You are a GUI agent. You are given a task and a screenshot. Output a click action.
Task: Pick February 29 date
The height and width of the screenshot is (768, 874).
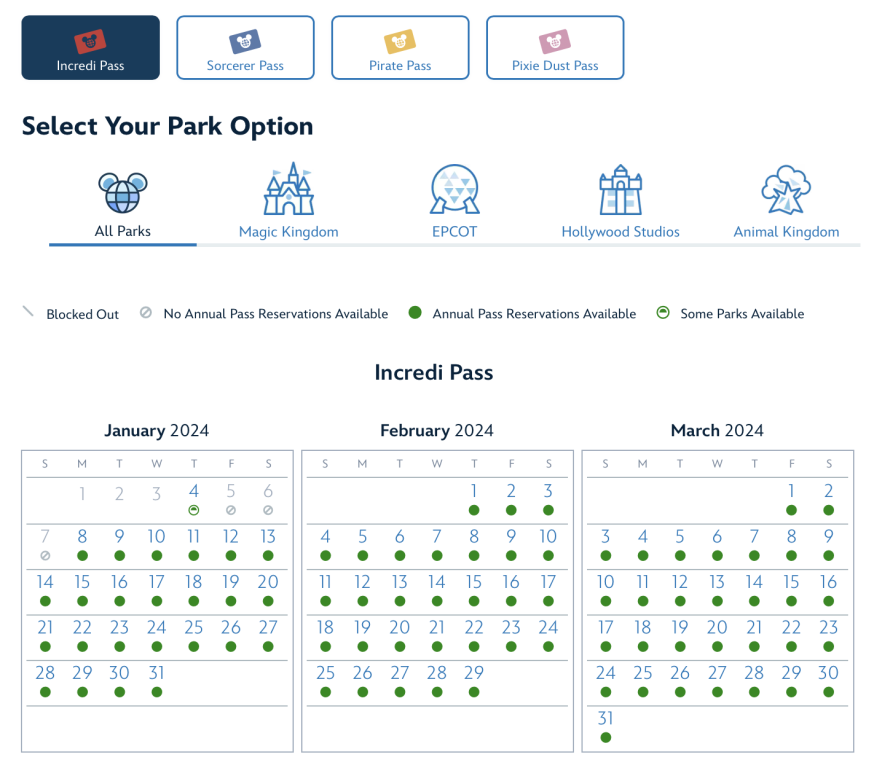click(474, 673)
